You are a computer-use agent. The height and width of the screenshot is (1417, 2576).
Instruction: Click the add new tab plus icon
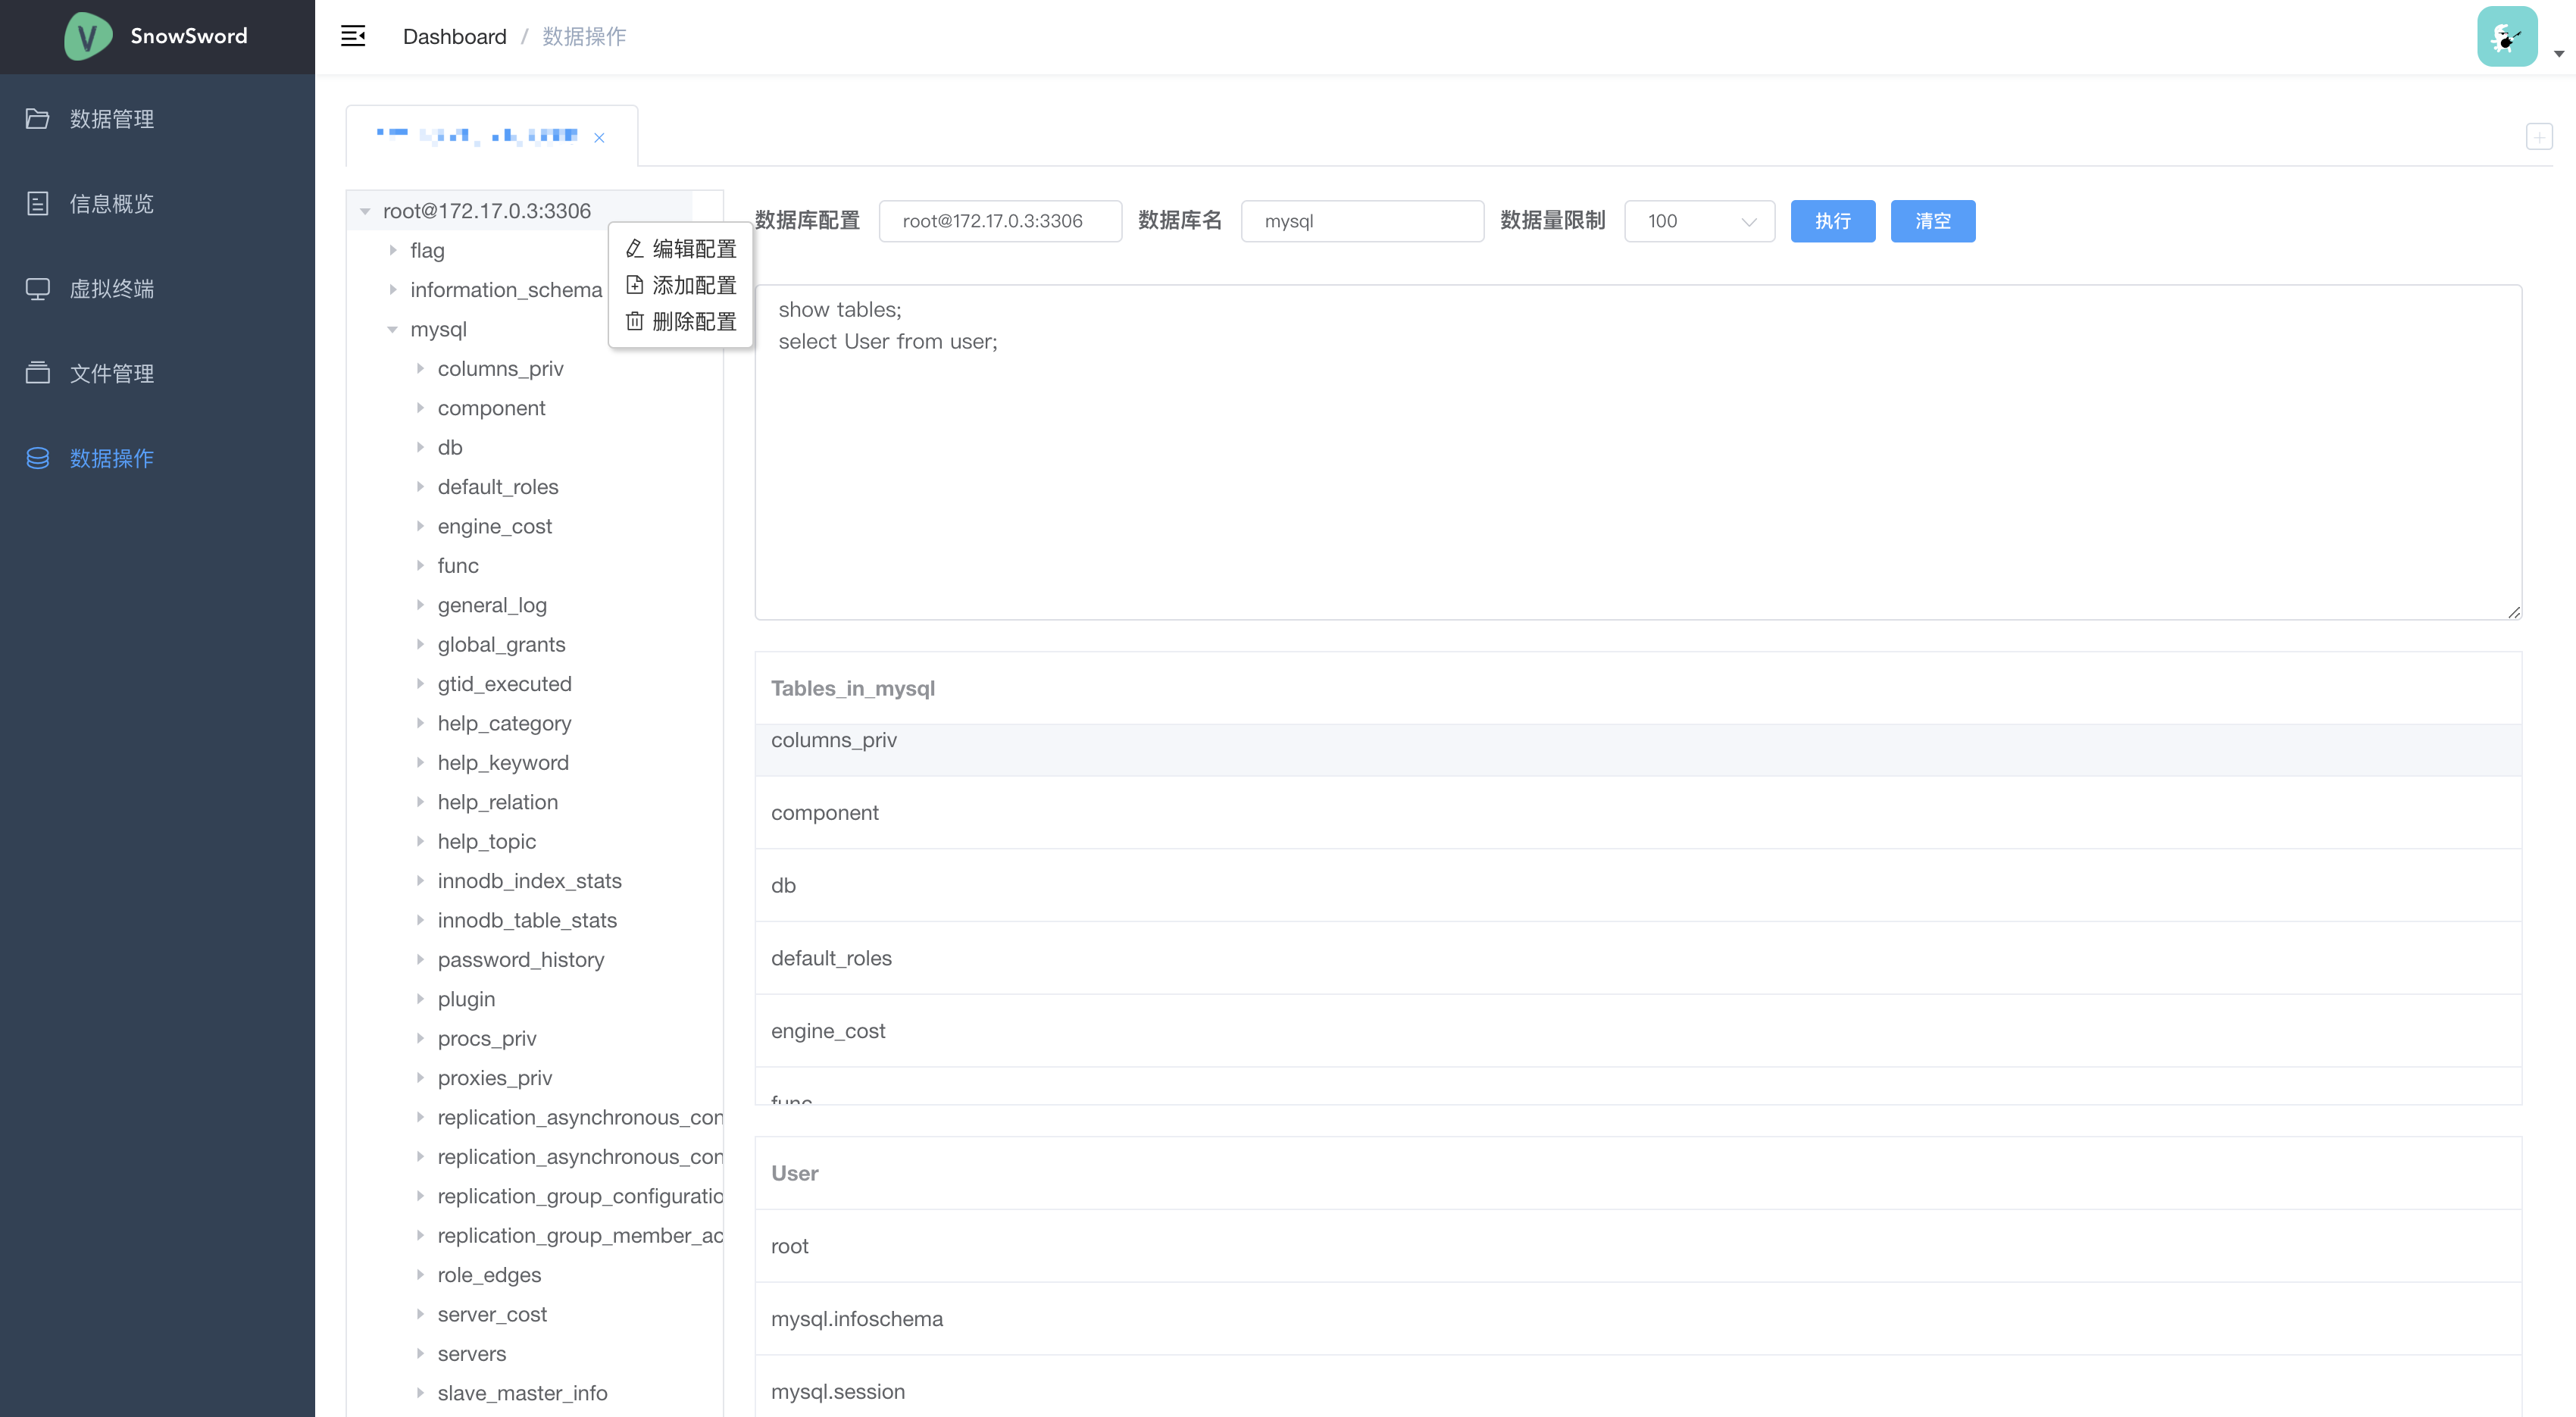click(2538, 137)
